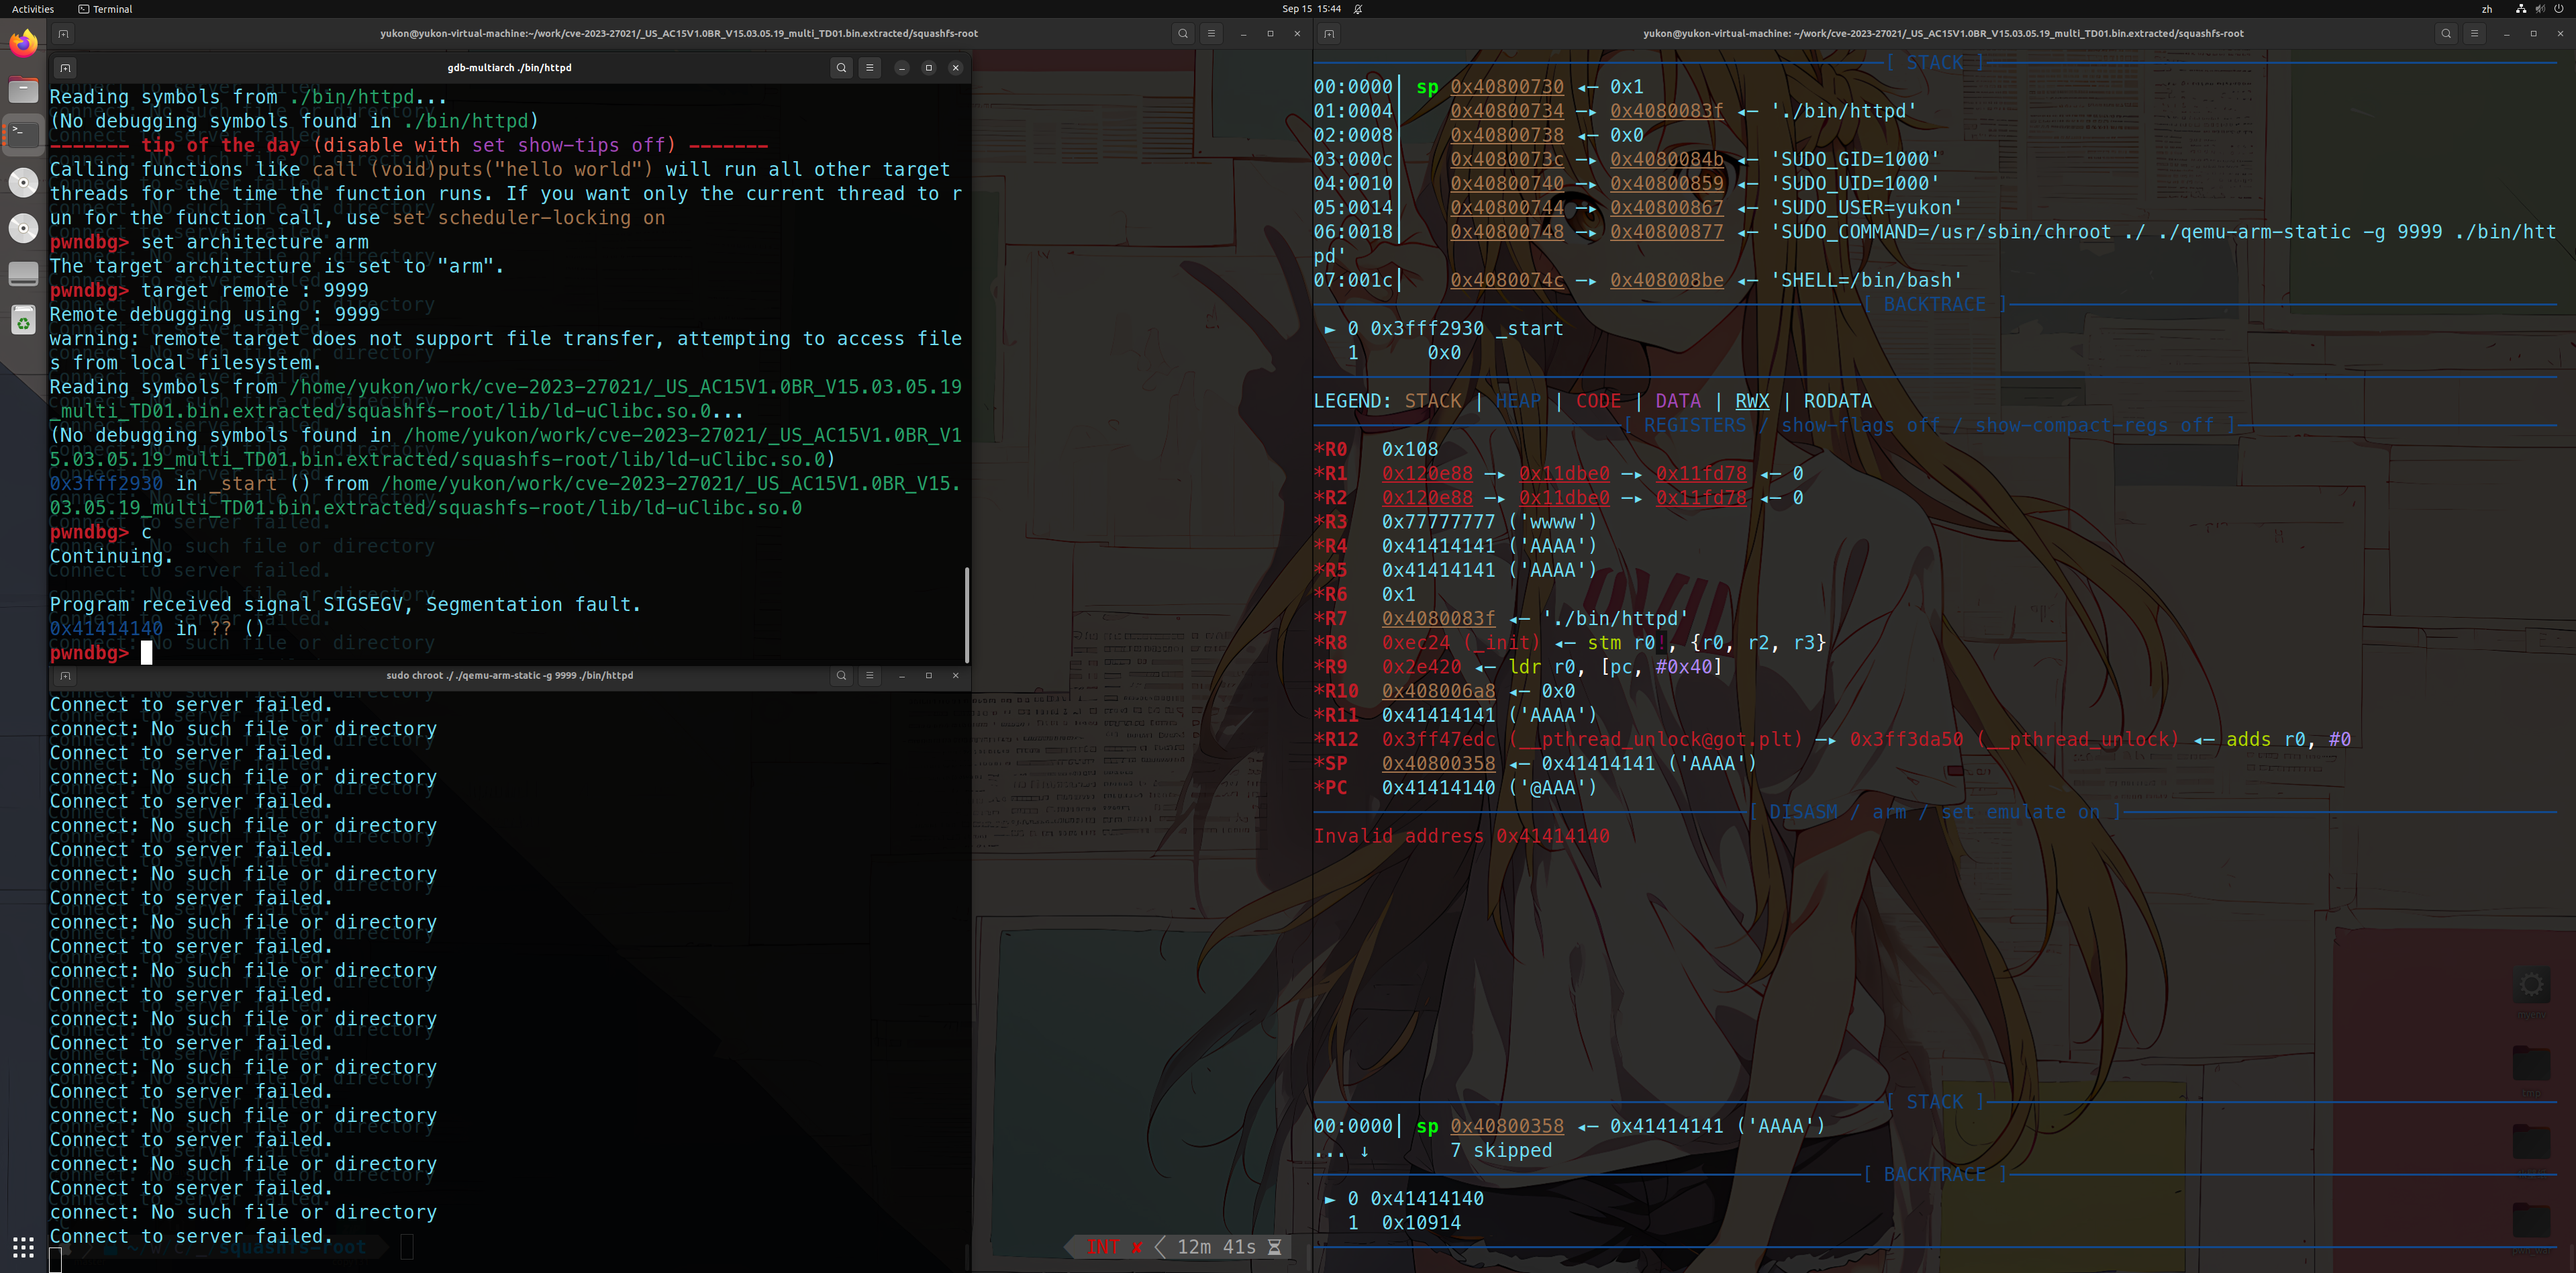Click '7 skipped' in lower stack section
The height and width of the screenshot is (1273, 2576).
[1501, 1150]
